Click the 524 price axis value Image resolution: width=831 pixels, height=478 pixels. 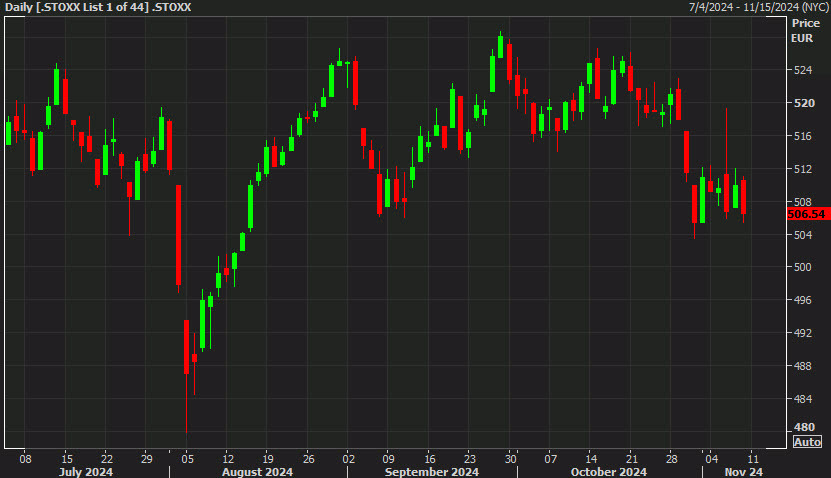pyautogui.click(x=803, y=70)
